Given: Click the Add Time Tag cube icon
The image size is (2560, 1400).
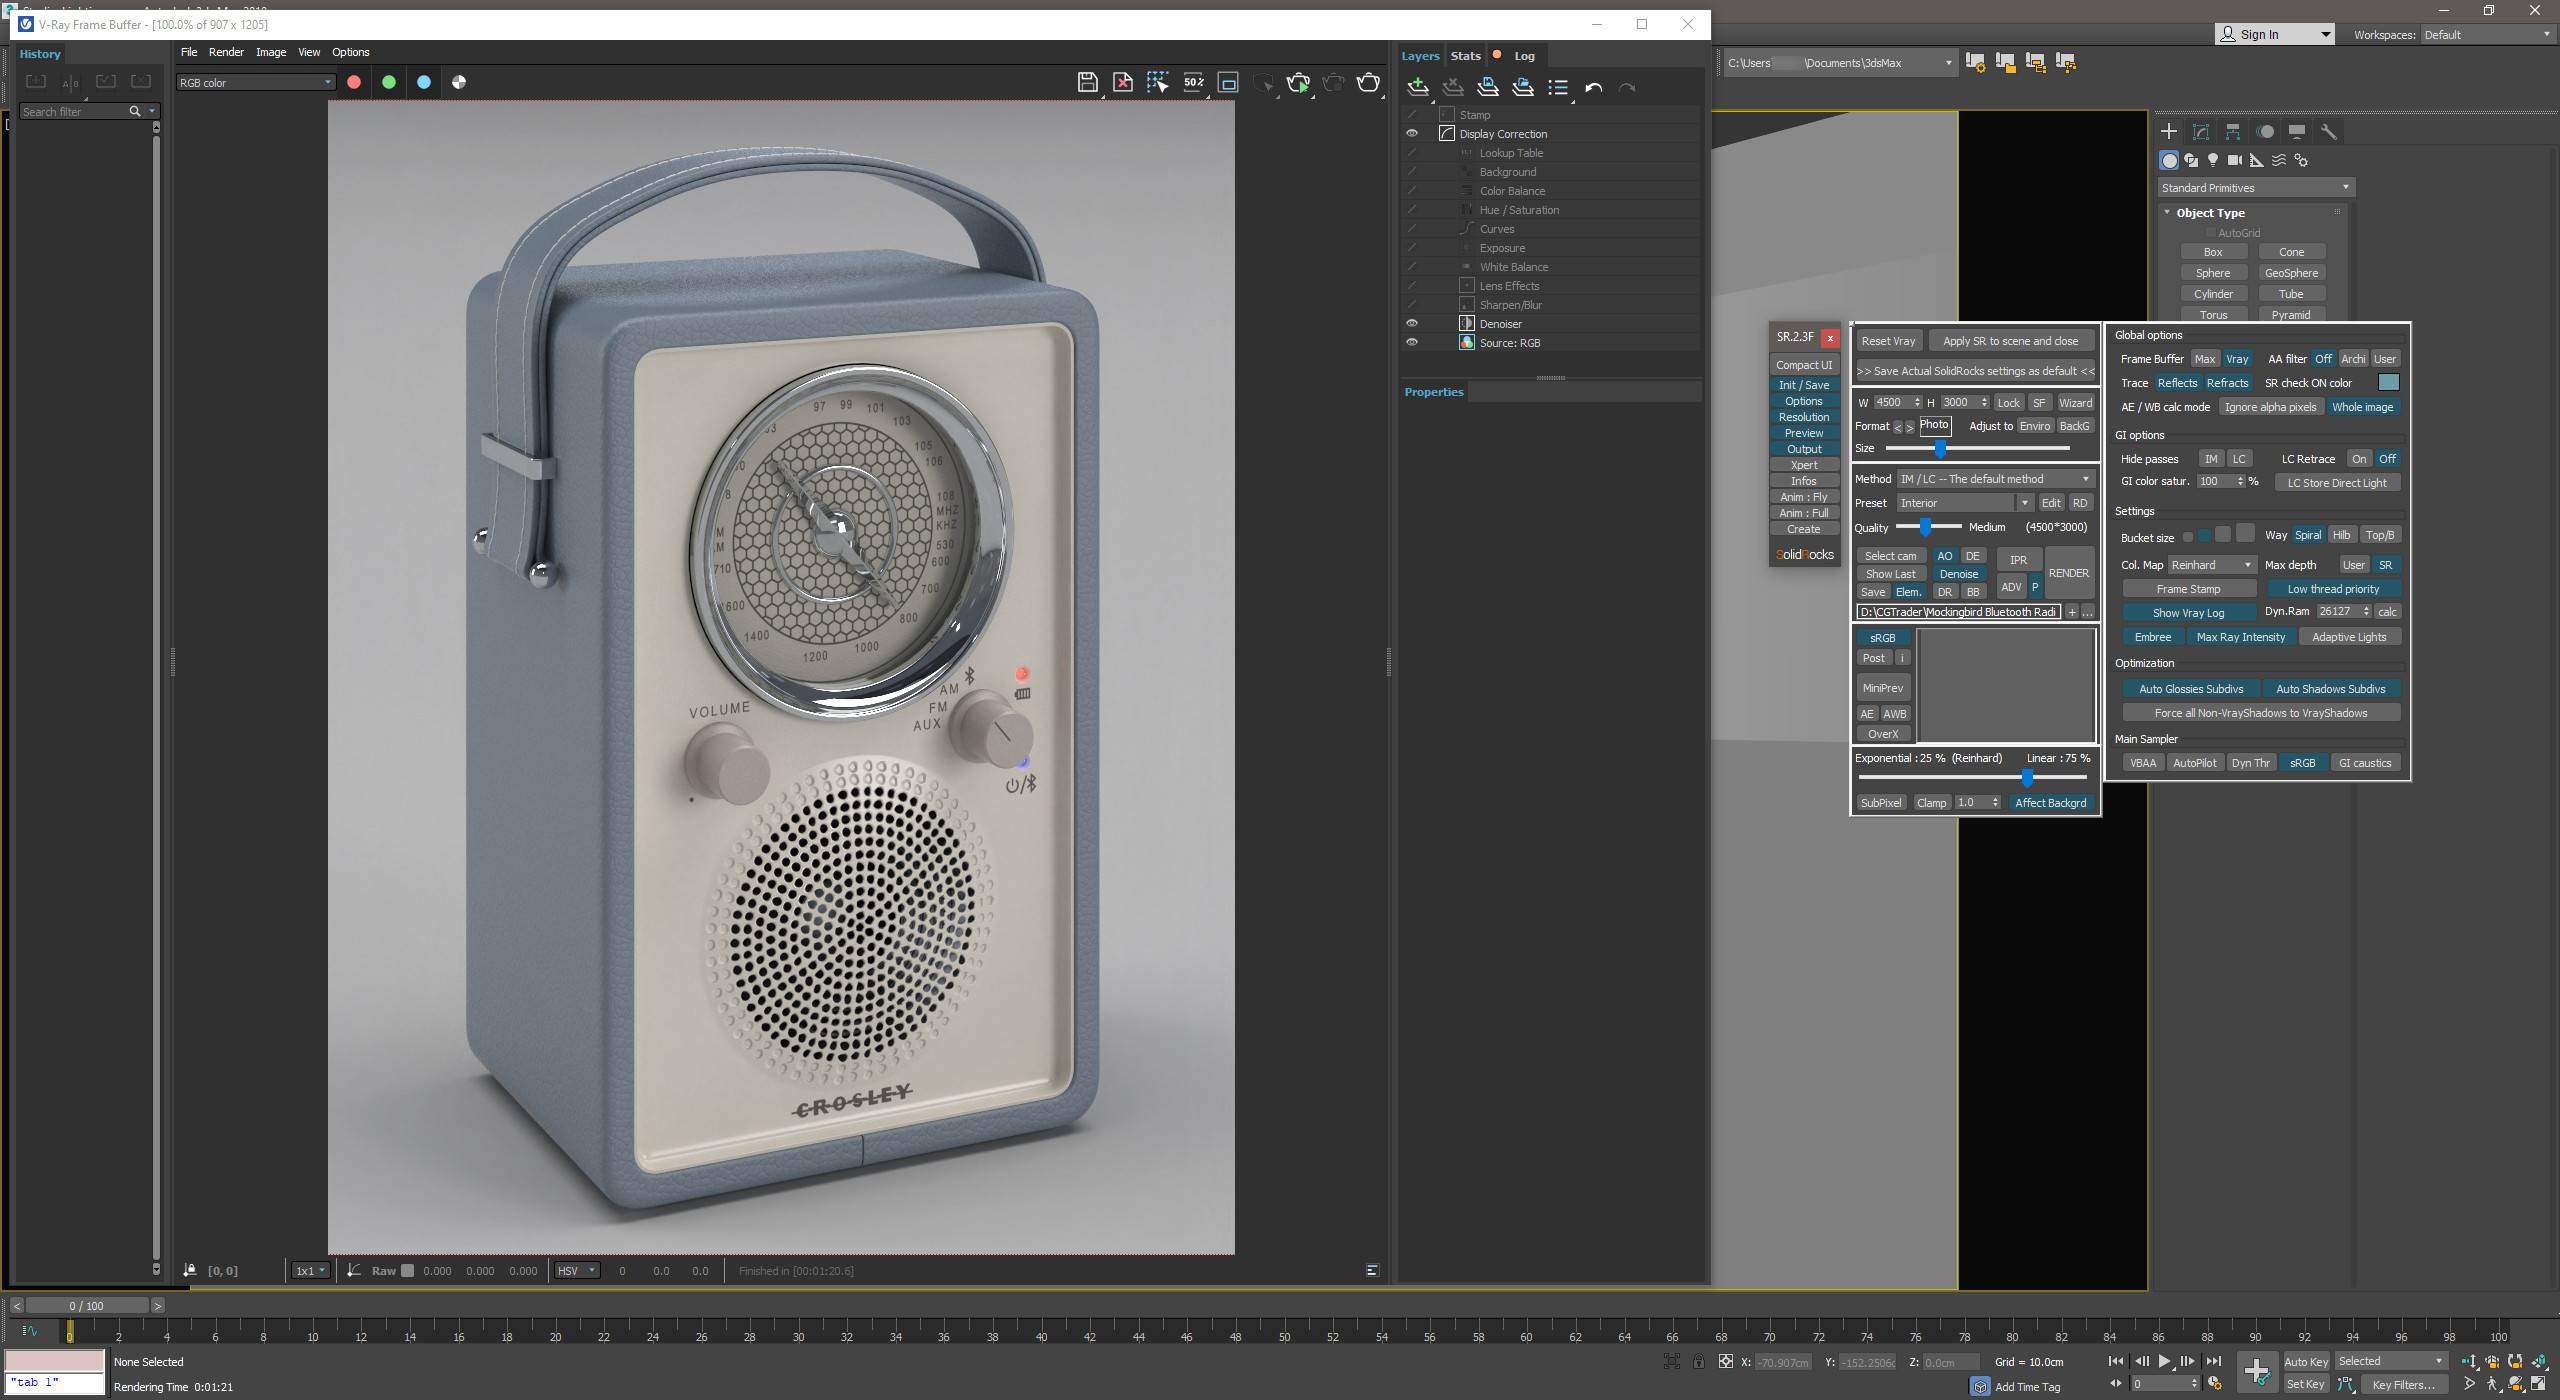Looking at the screenshot, I should point(1980,1387).
